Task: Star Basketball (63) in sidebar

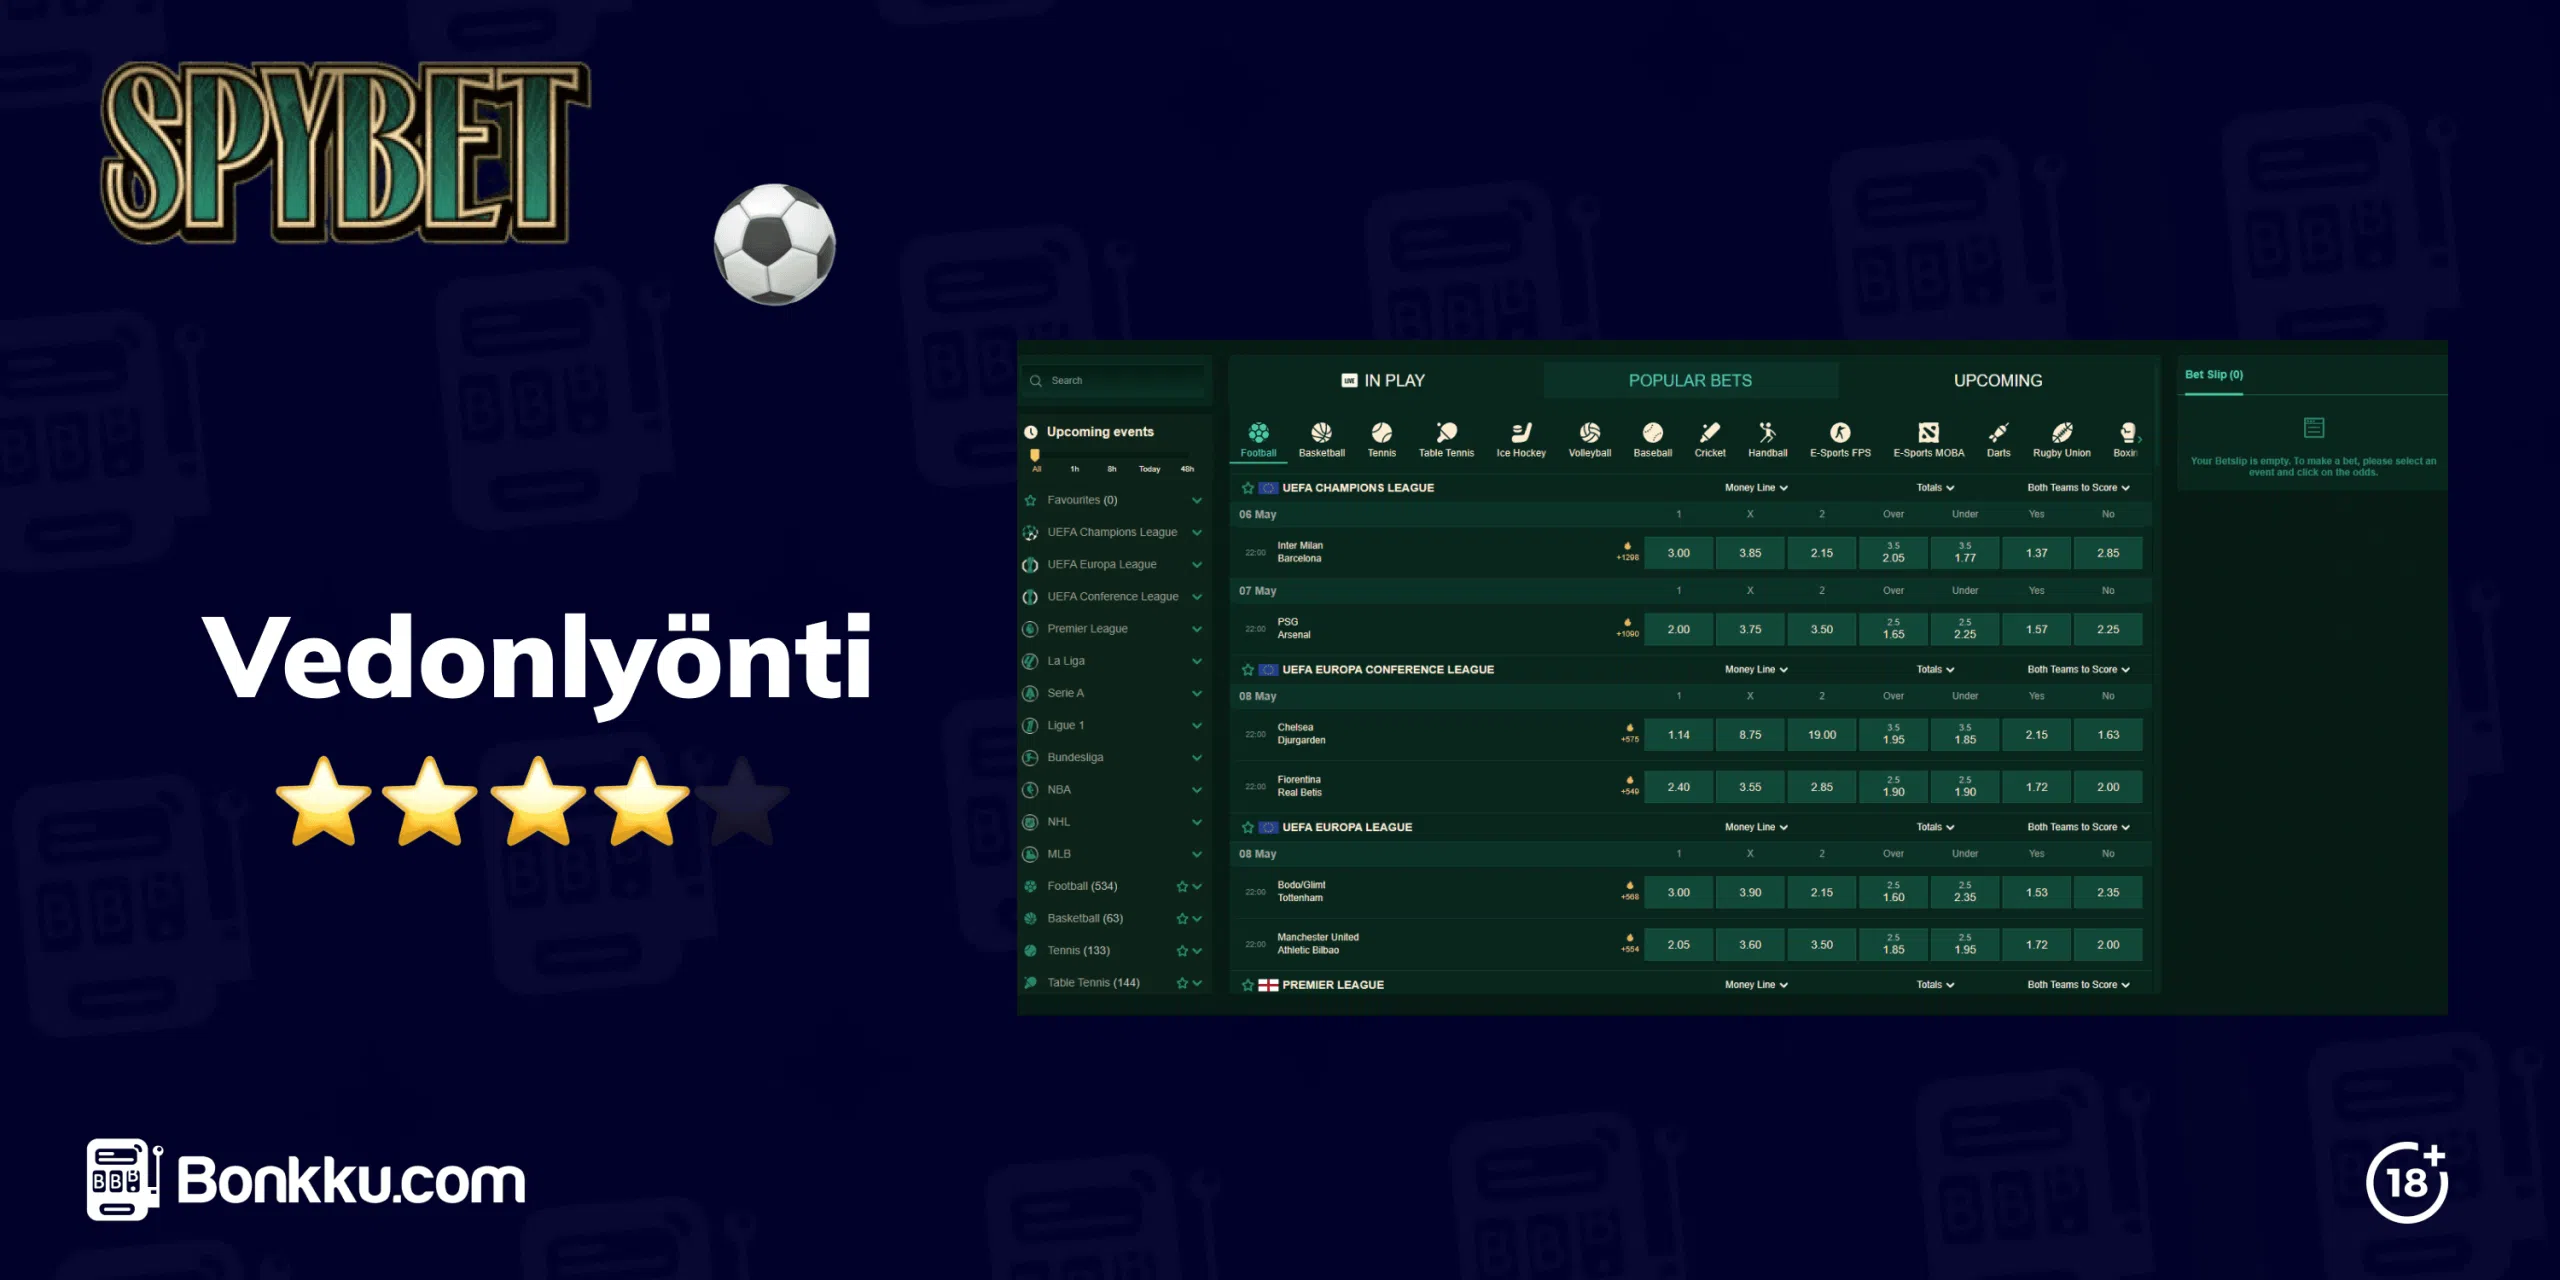Action: click(x=1182, y=919)
